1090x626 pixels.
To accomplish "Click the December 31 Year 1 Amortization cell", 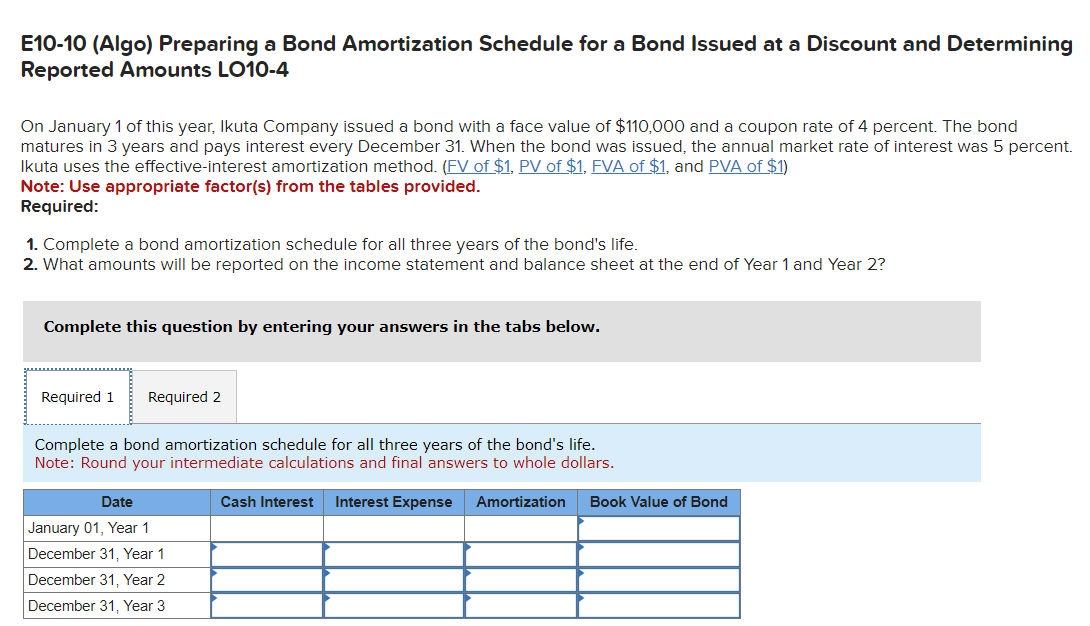I will 520,554.
